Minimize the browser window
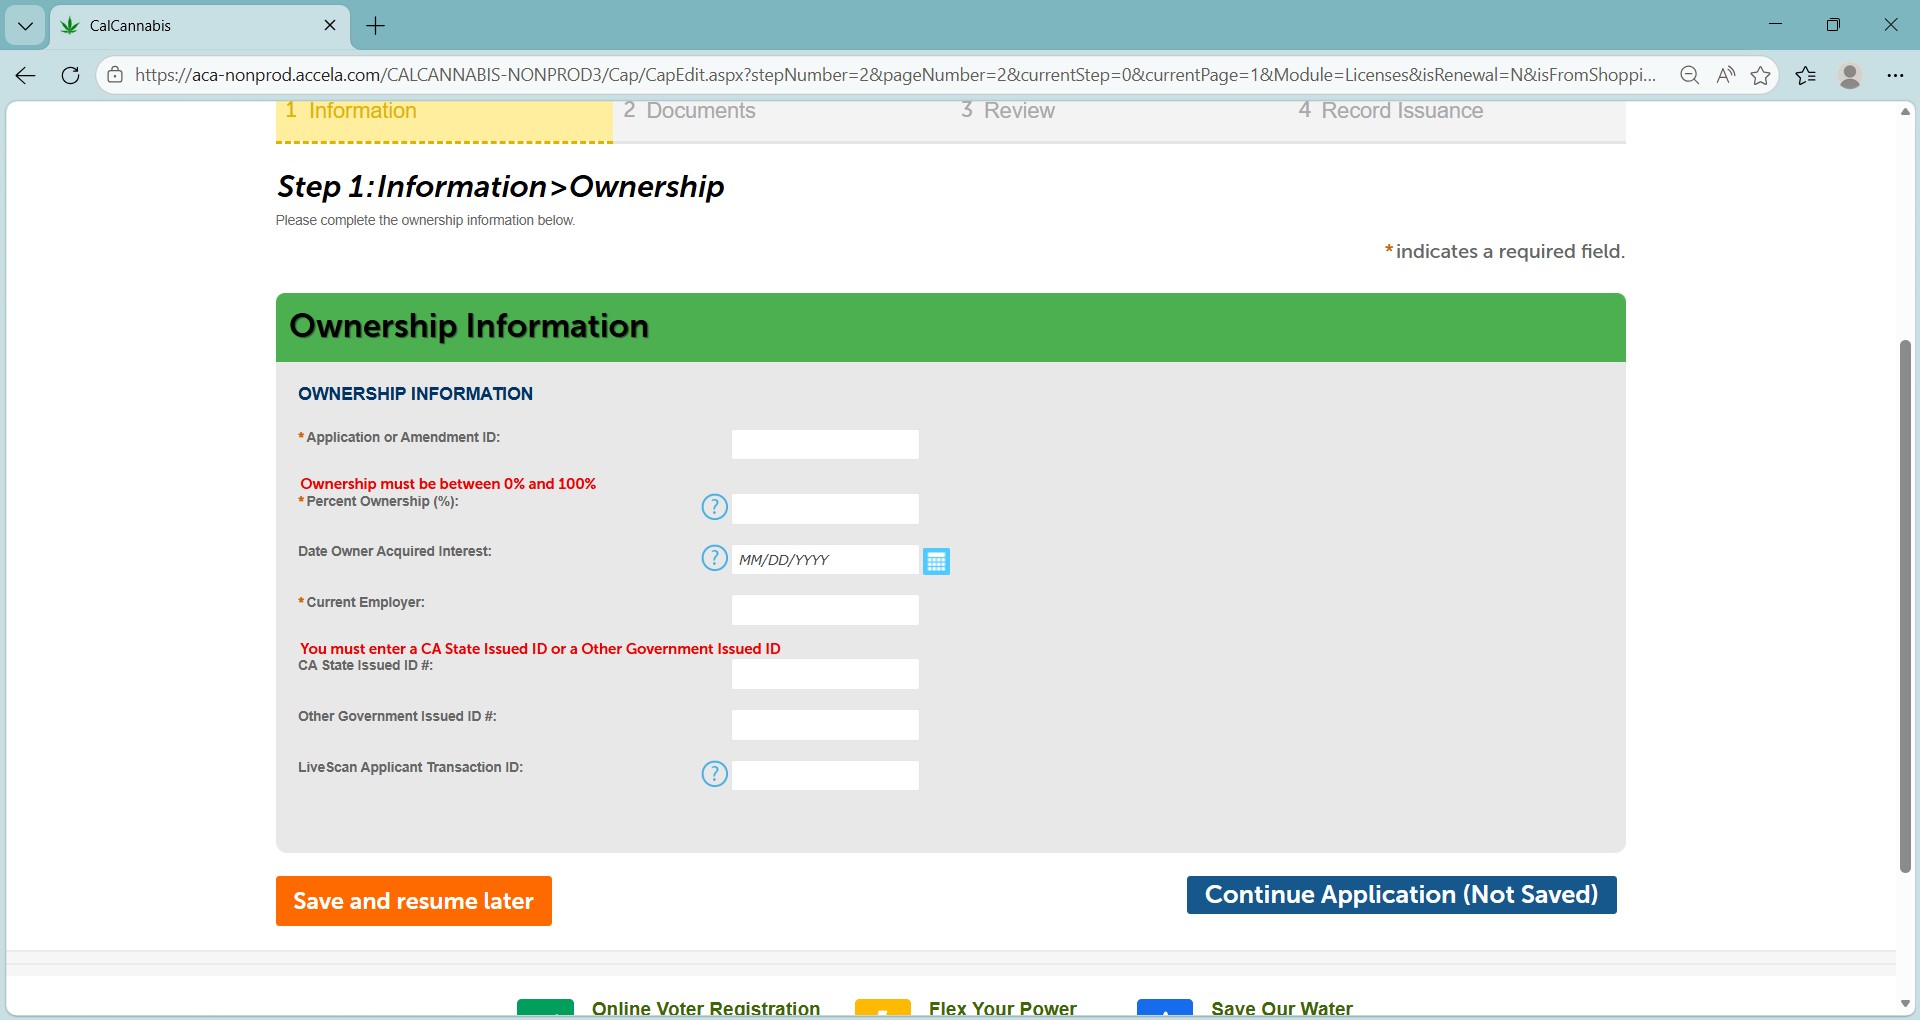Viewport: 1920px width, 1020px height. point(1775,25)
